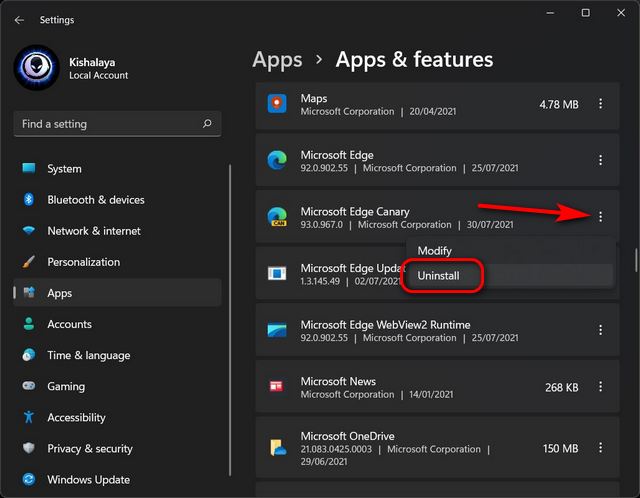Open menu for Edge WebView2 Runtime
This screenshot has height=498, width=640.
(600, 330)
